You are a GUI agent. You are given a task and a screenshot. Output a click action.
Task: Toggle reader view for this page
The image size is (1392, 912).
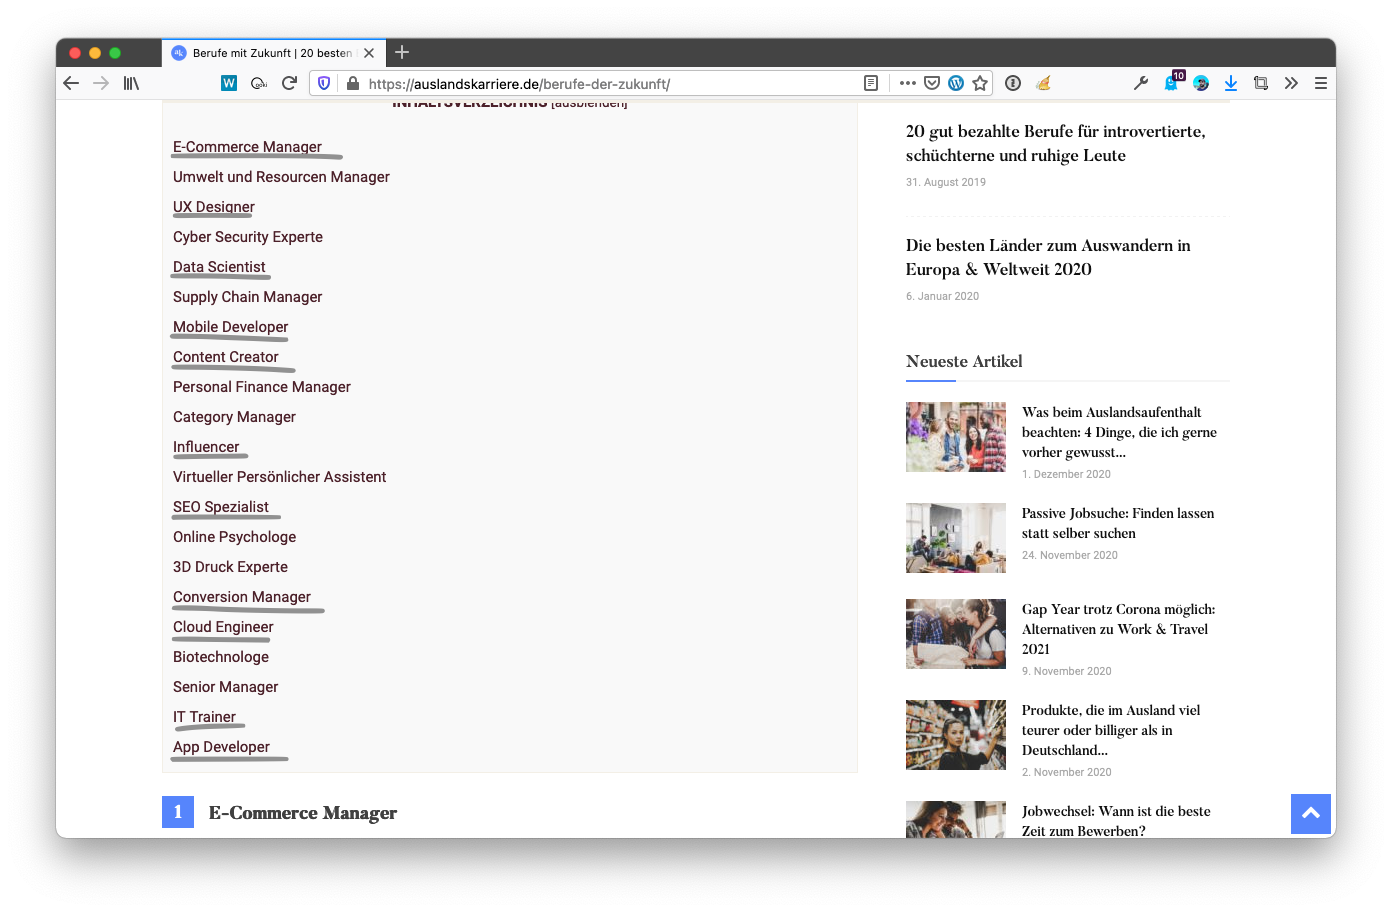tap(871, 83)
